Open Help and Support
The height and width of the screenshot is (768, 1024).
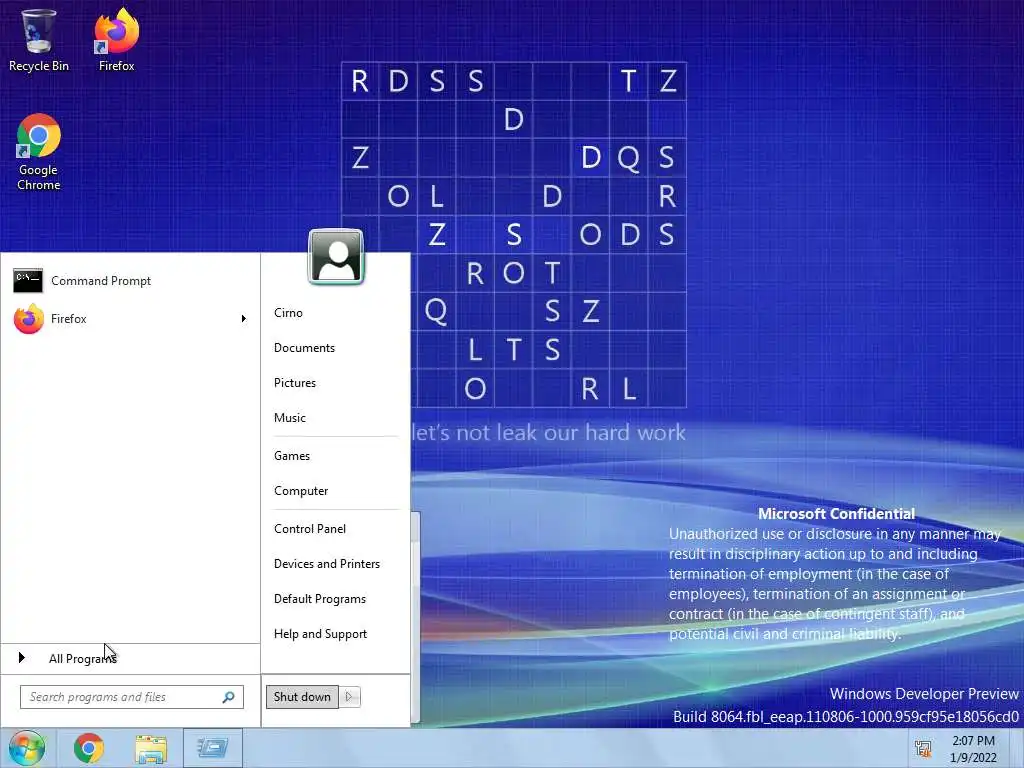click(320, 634)
